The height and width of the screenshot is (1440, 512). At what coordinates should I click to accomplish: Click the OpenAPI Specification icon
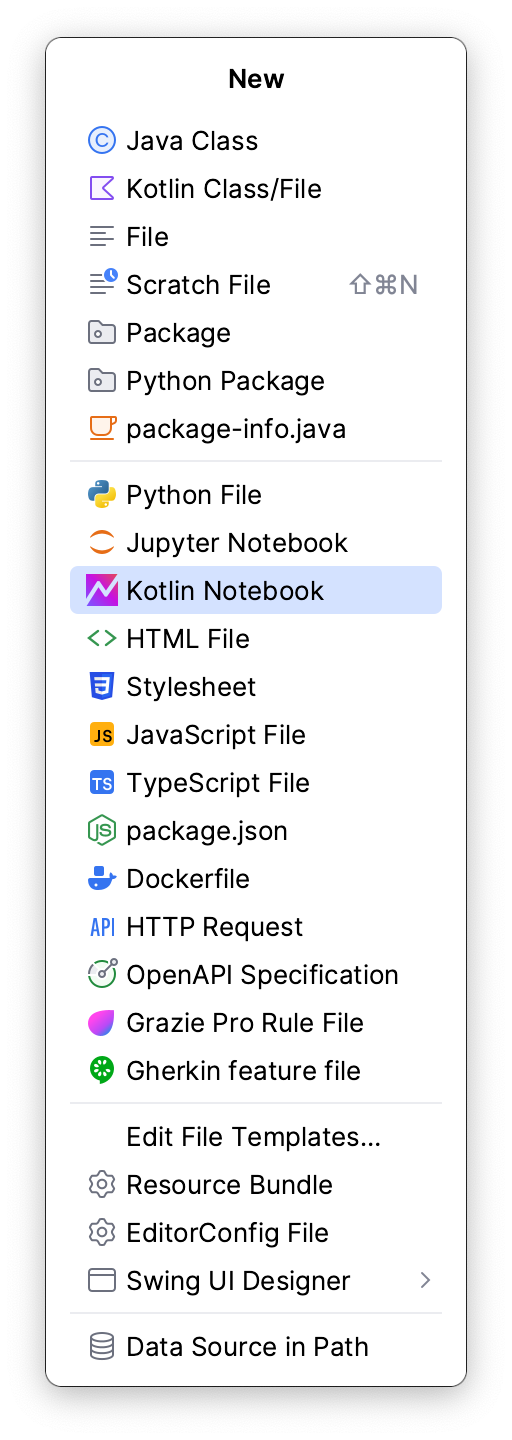[102, 975]
